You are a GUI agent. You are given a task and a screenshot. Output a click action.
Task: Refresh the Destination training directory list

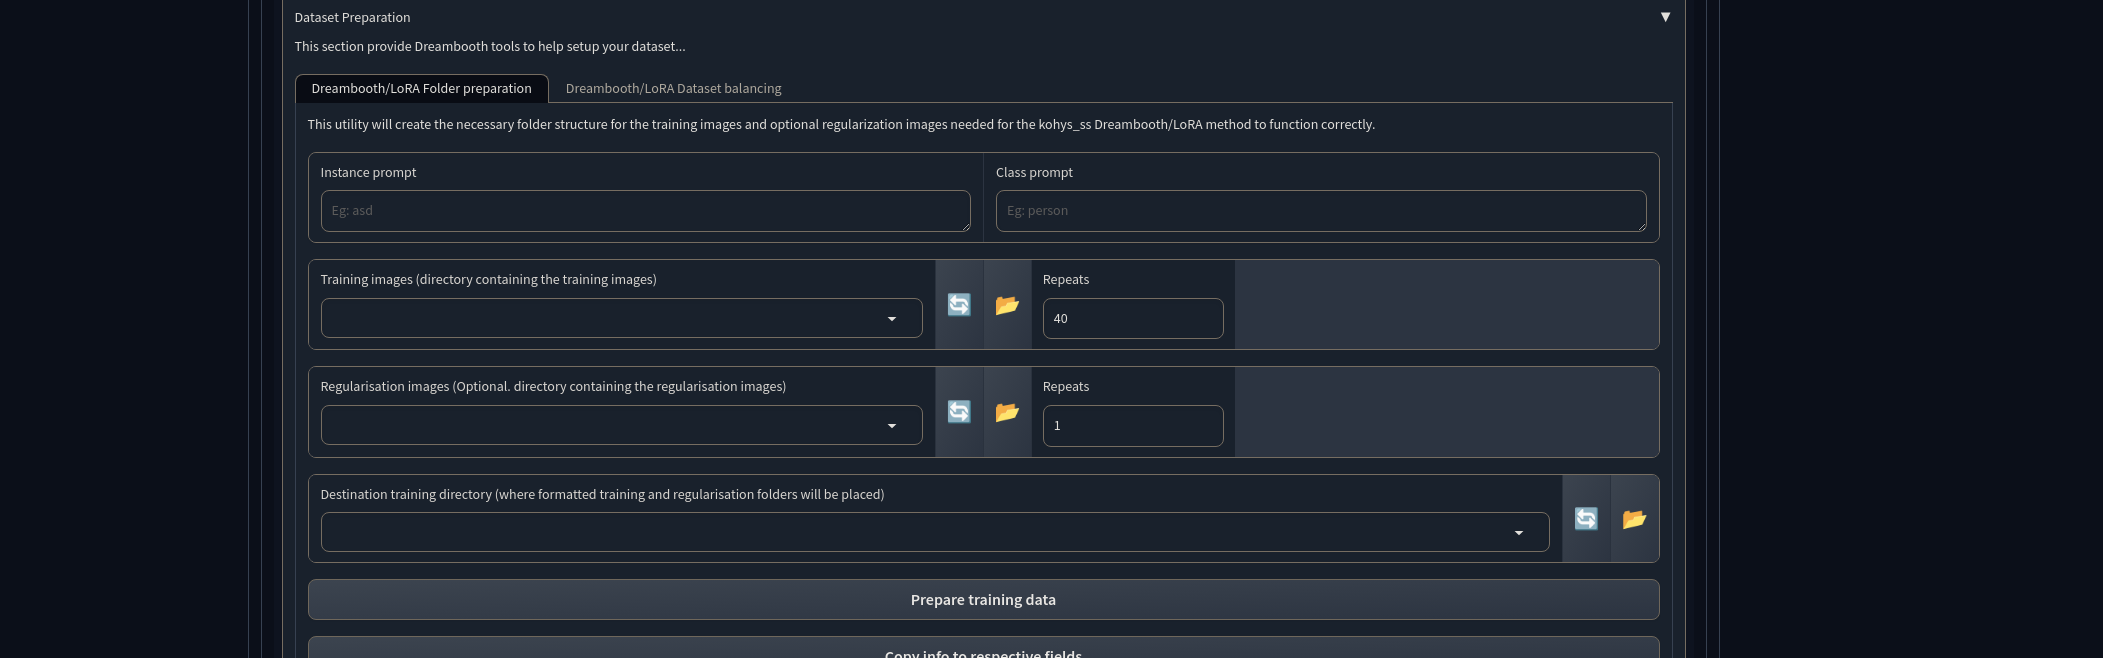1586,519
